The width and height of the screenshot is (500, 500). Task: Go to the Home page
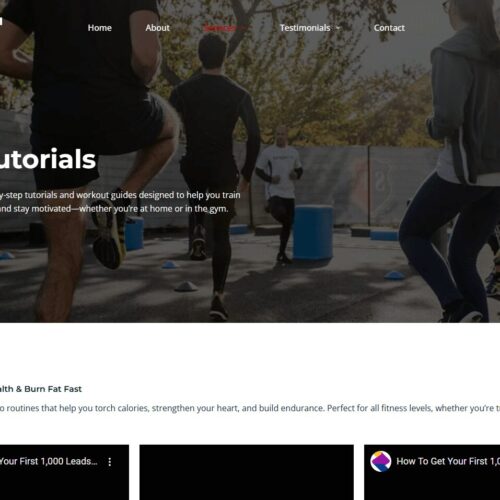pyautogui.click(x=100, y=28)
